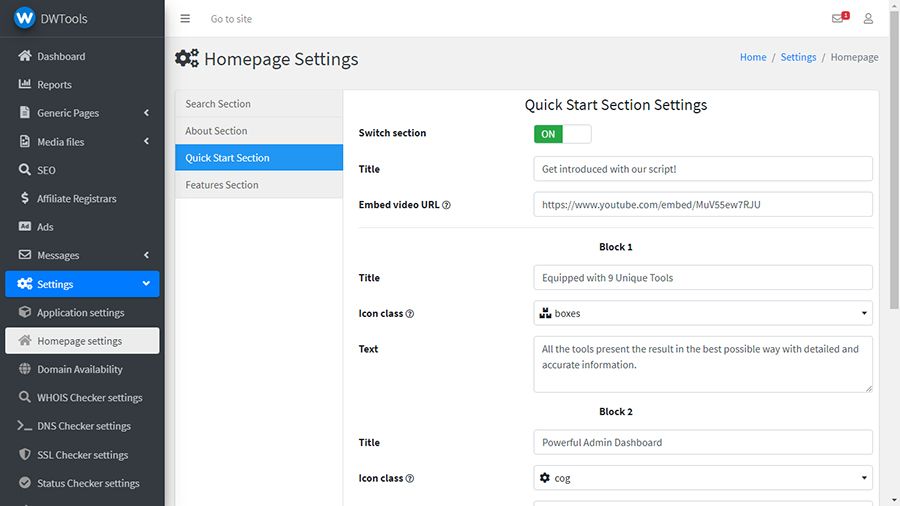Open the boxes icon class dropdown
Screen dimensions: 900x506
point(703,313)
